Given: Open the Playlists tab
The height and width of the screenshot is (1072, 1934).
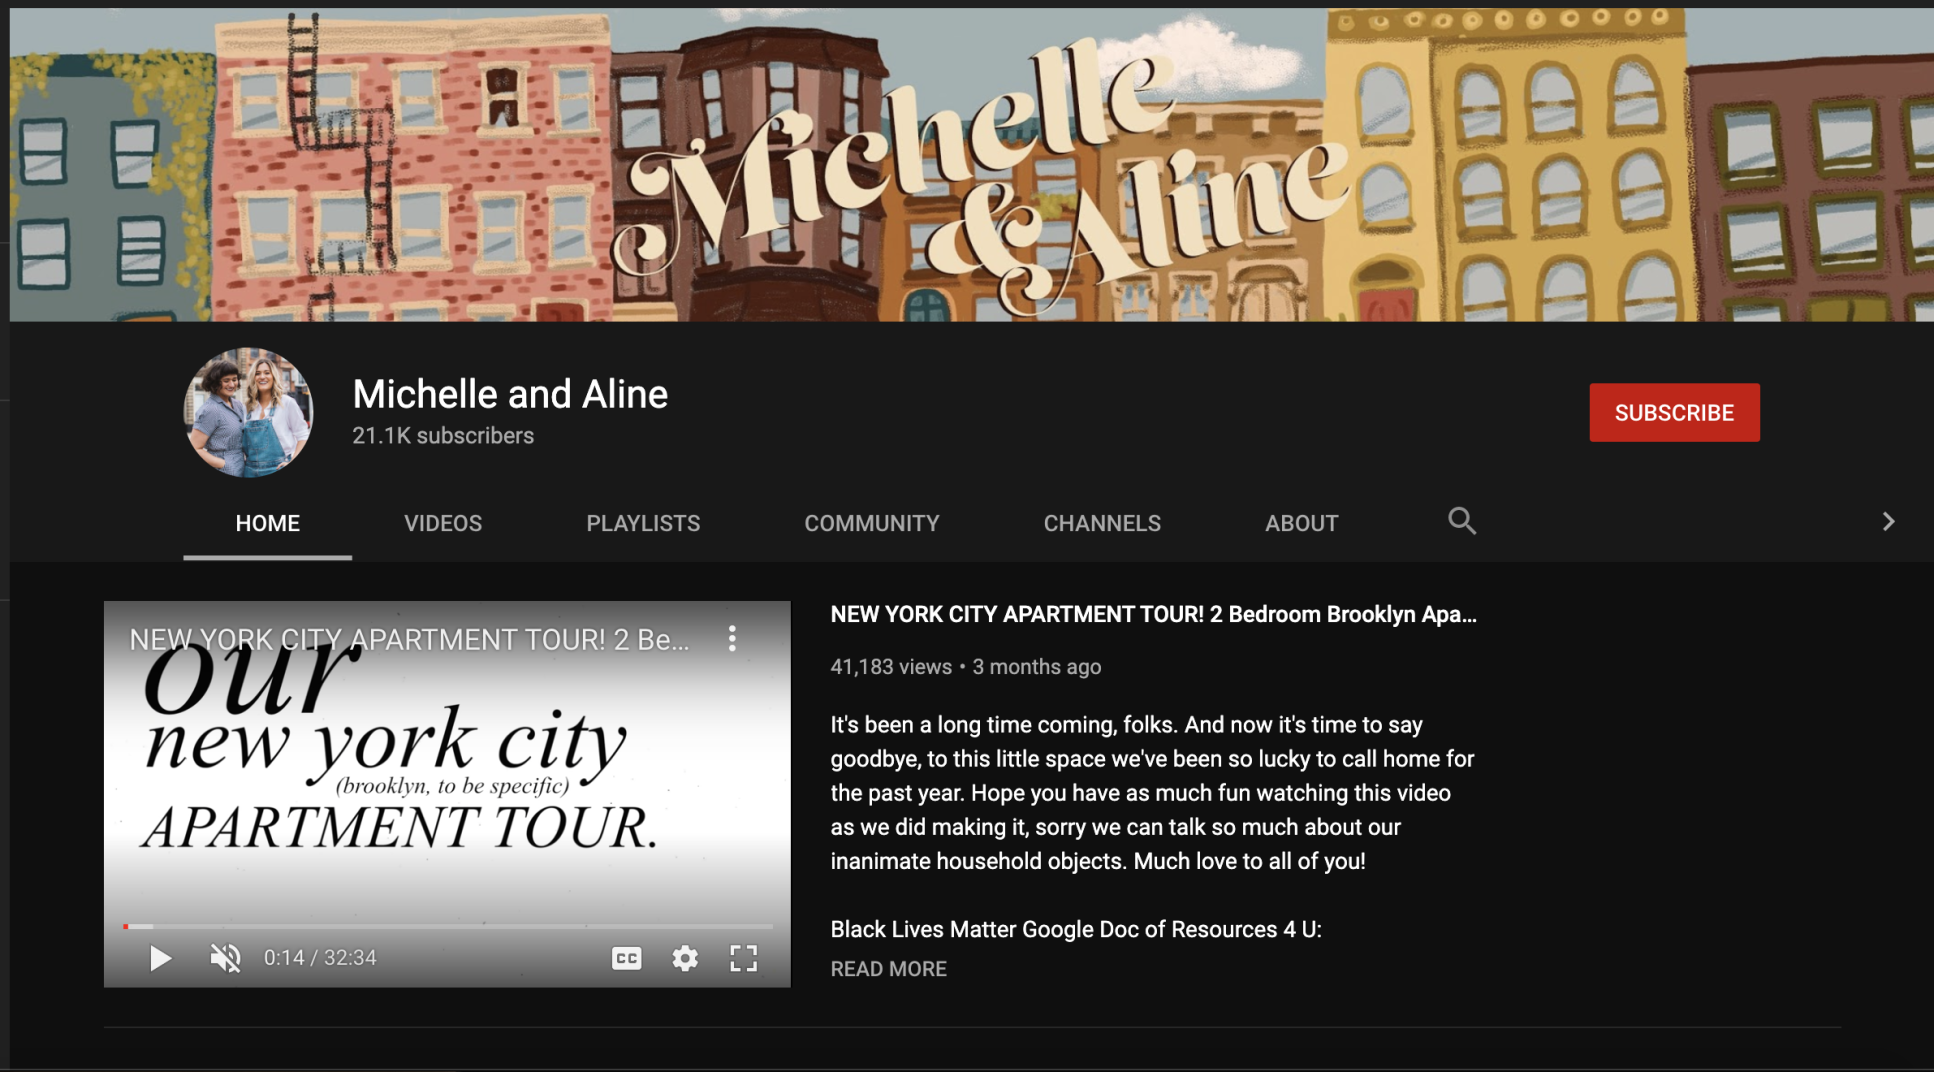Looking at the screenshot, I should [x=642, y=523].
